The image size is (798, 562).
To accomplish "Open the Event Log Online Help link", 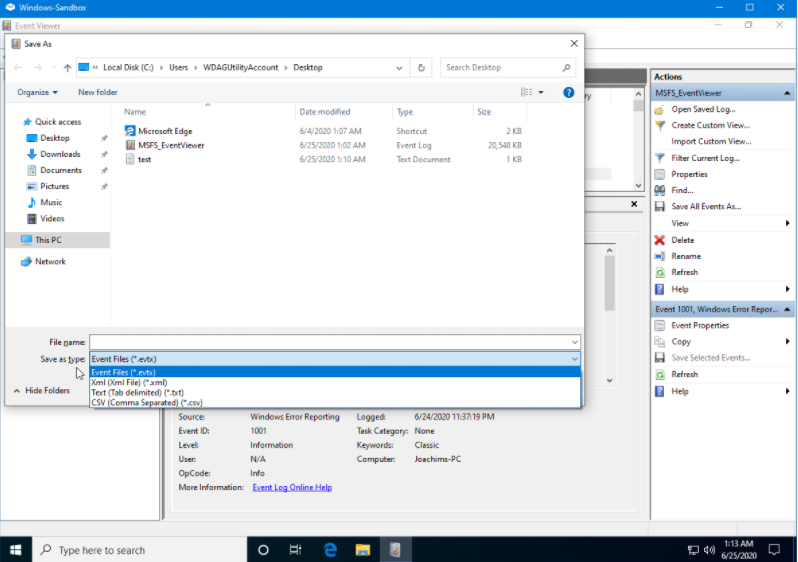I will tap(292, 487).
